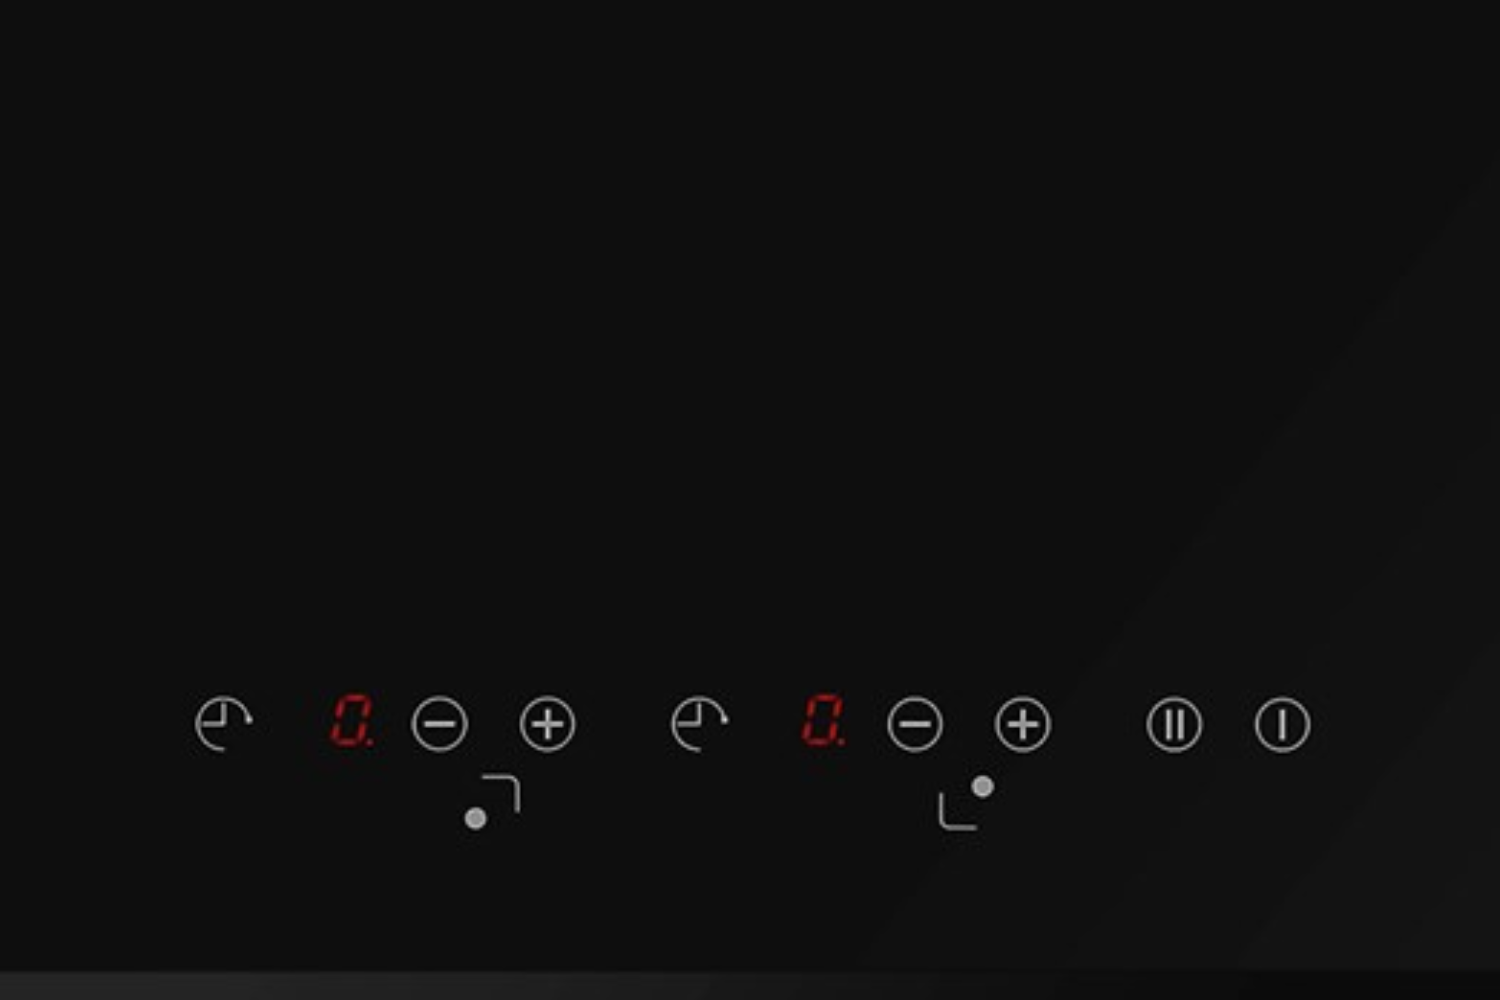Screen dimensions: 1500x1000
Task: Tap the left cooking zone position indicator
Action: (492, 801)
